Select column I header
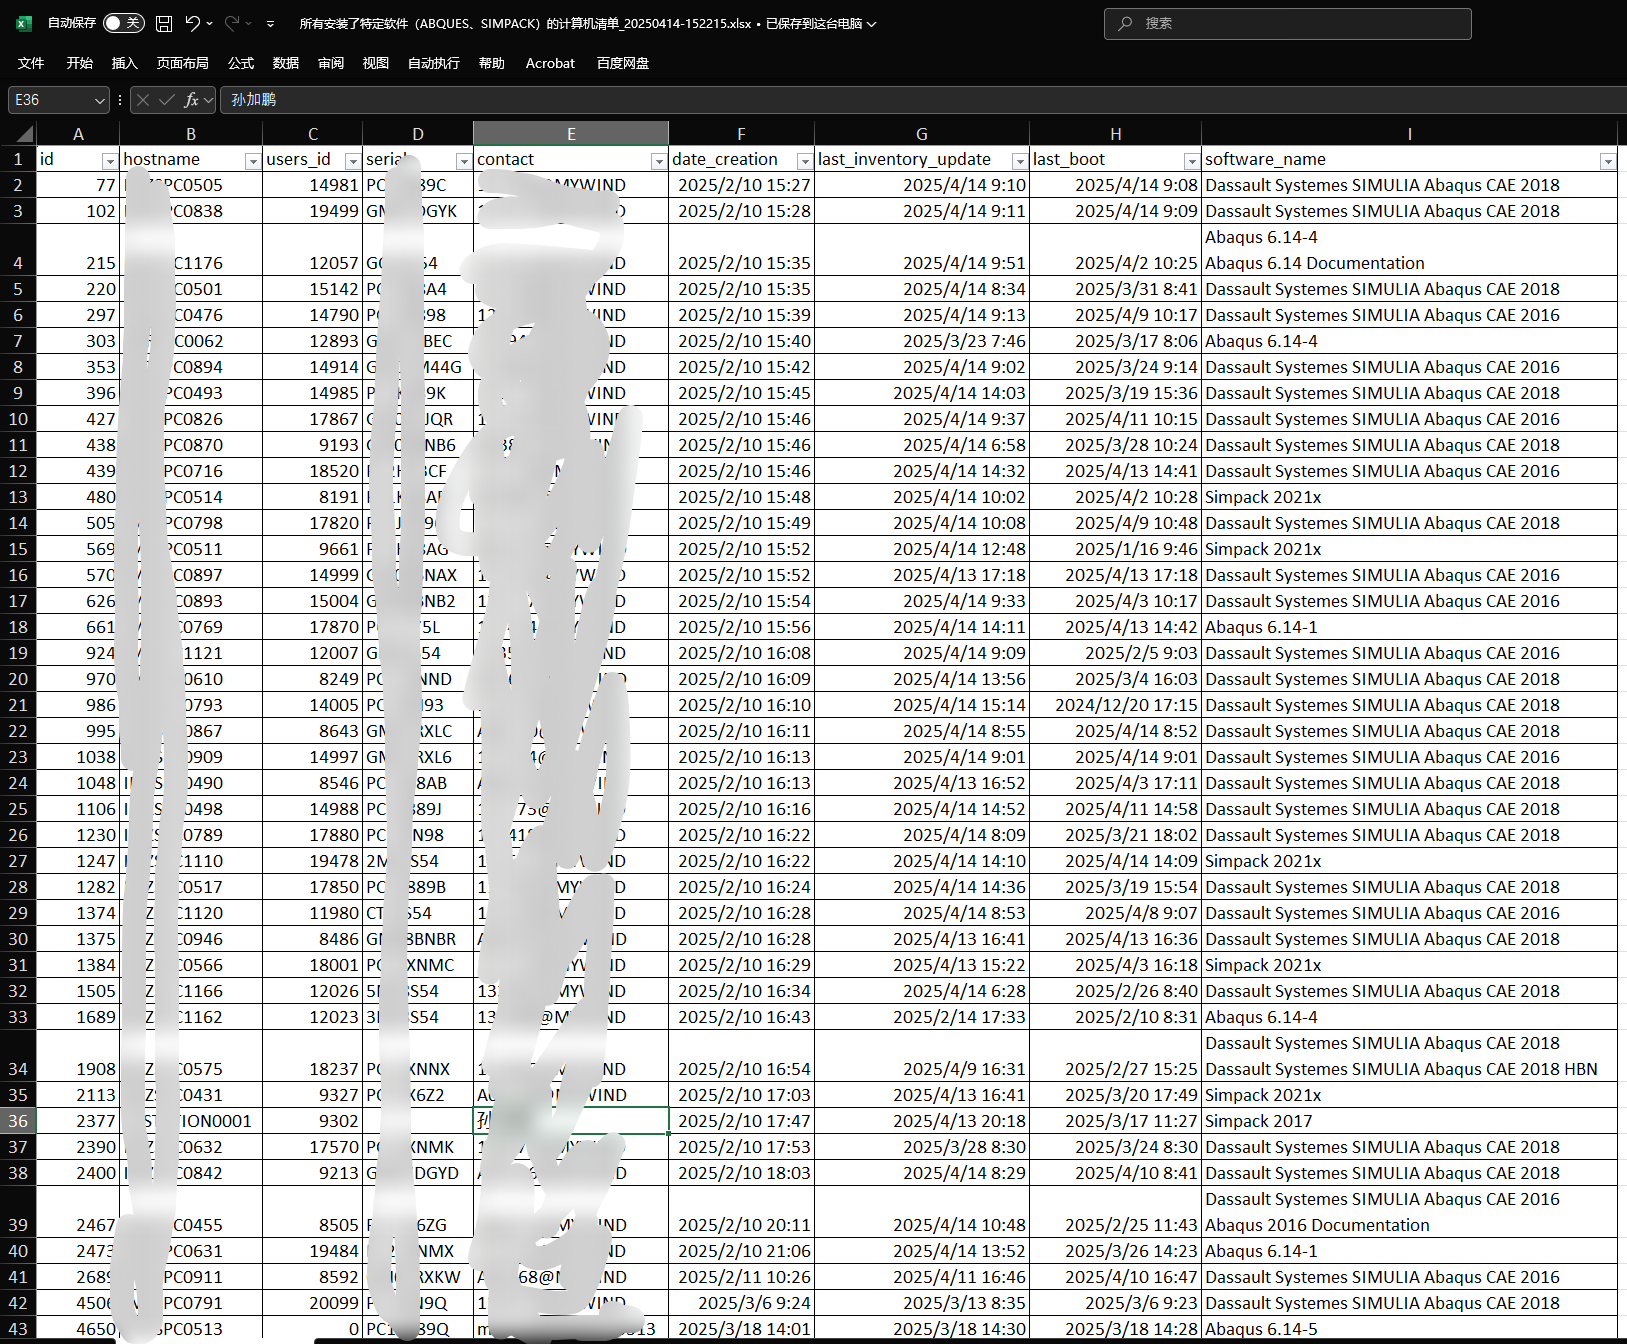Image resolution: width=1627 pixels, height=1344 pixels. (1409, 134)
